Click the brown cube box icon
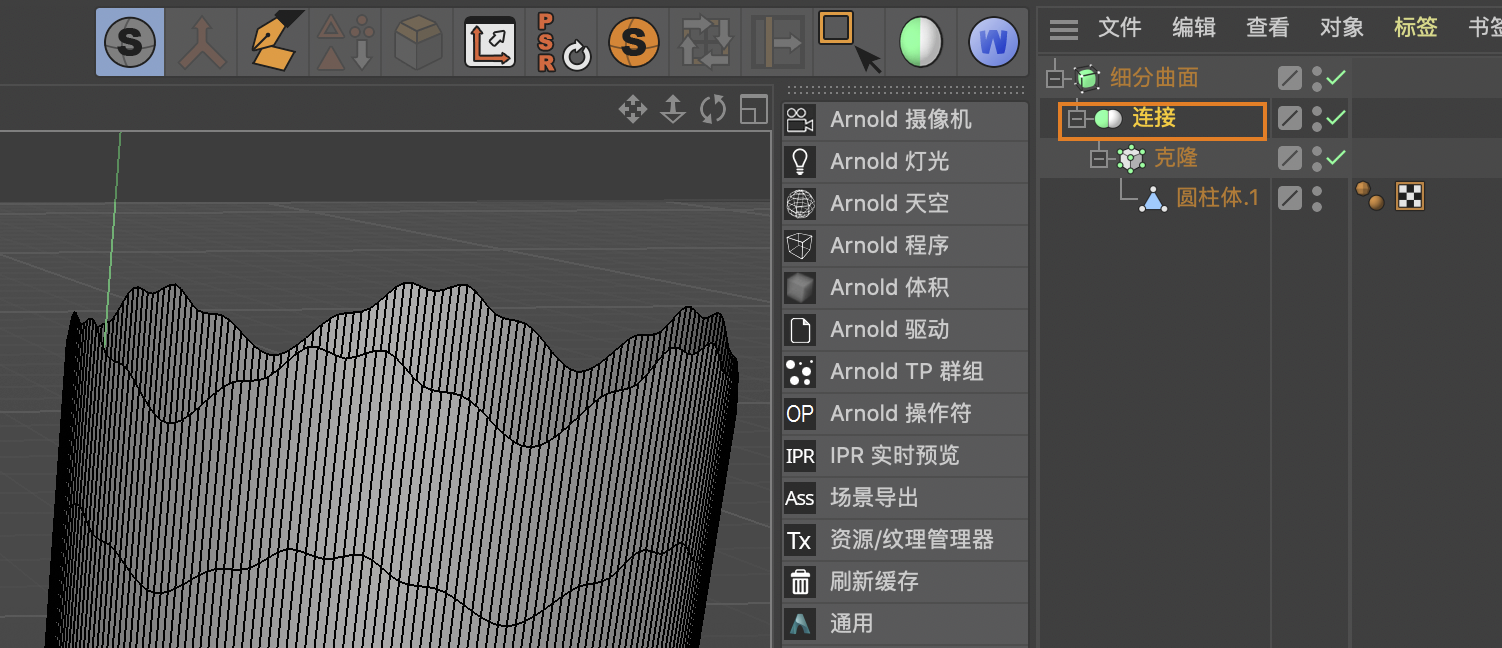1502x648 pixels. (418, 43)
